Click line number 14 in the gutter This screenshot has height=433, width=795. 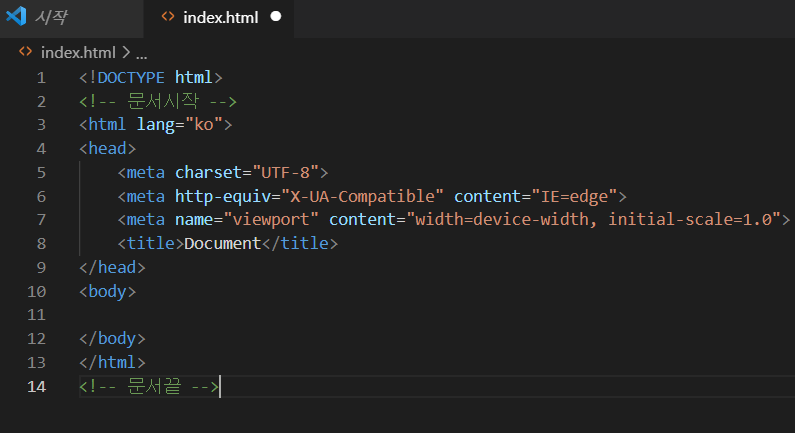(x=37, y=387)
